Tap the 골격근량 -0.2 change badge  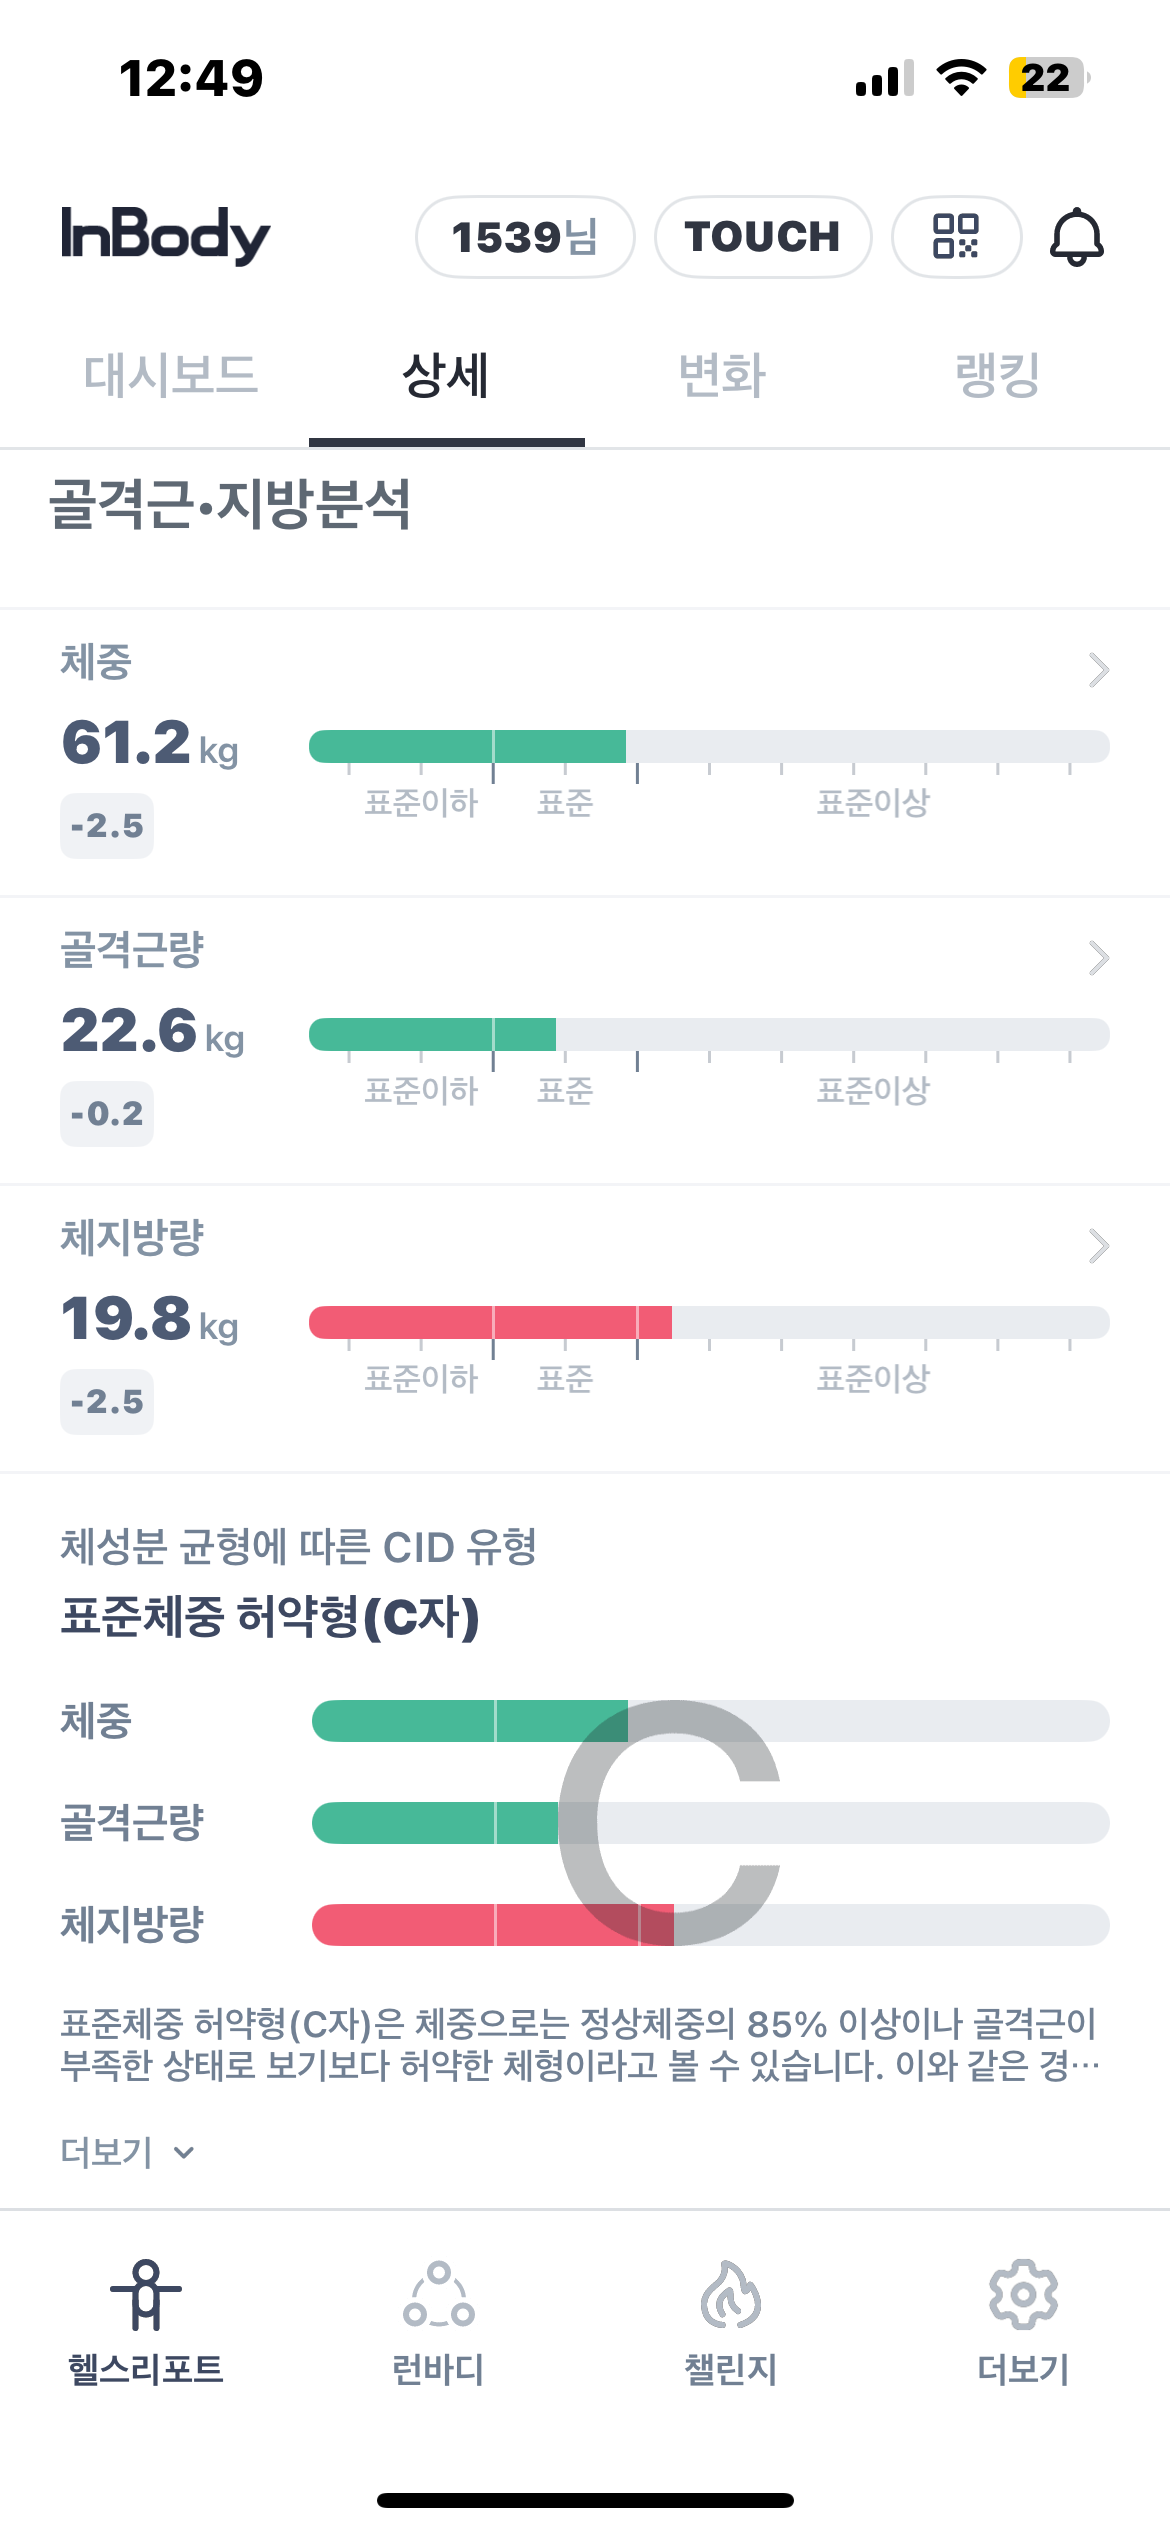[107, 1114]
